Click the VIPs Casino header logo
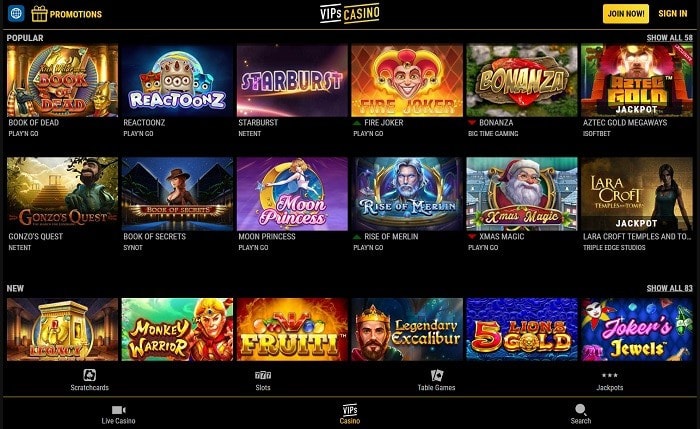This screenshot has width=700, height=429. 350,13
